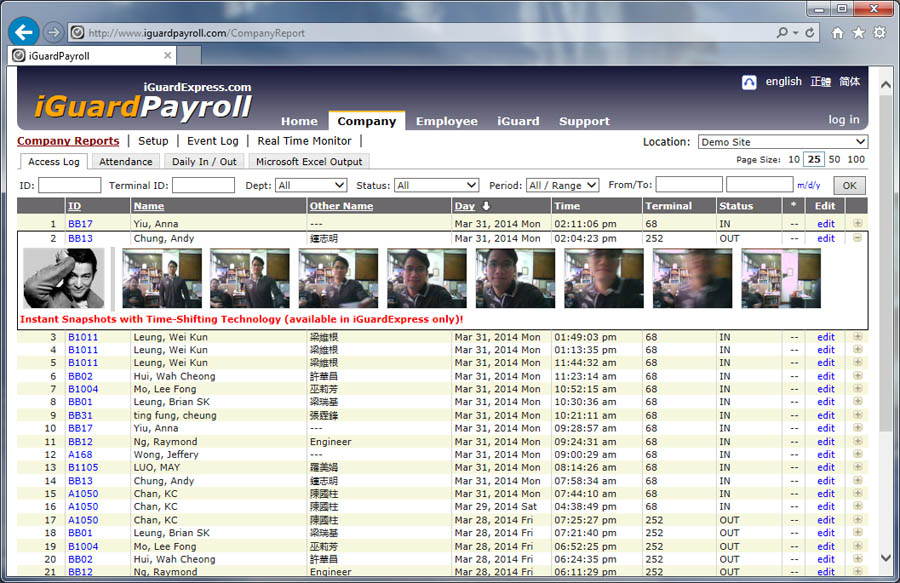Click the m/d/y date format link
The height and width of the screenshot is (583, 900).
point(809,185)
